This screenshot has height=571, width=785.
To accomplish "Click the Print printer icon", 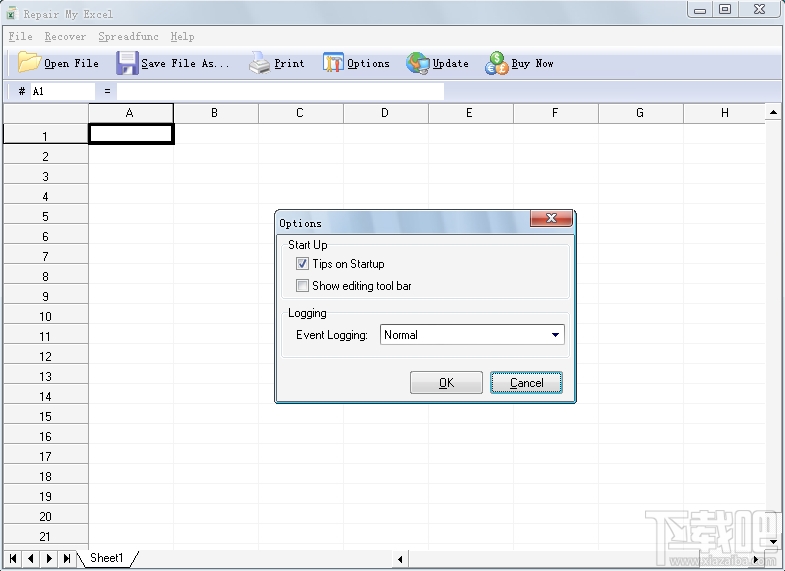I will click(x=259, y=63).
